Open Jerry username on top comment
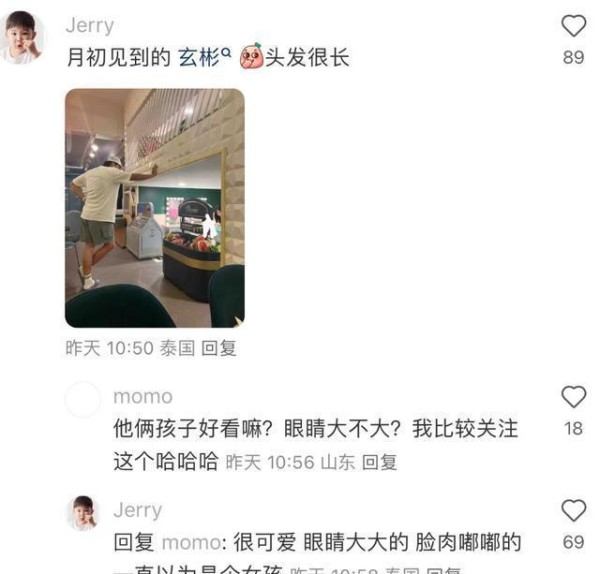 (x=90, y=26)
